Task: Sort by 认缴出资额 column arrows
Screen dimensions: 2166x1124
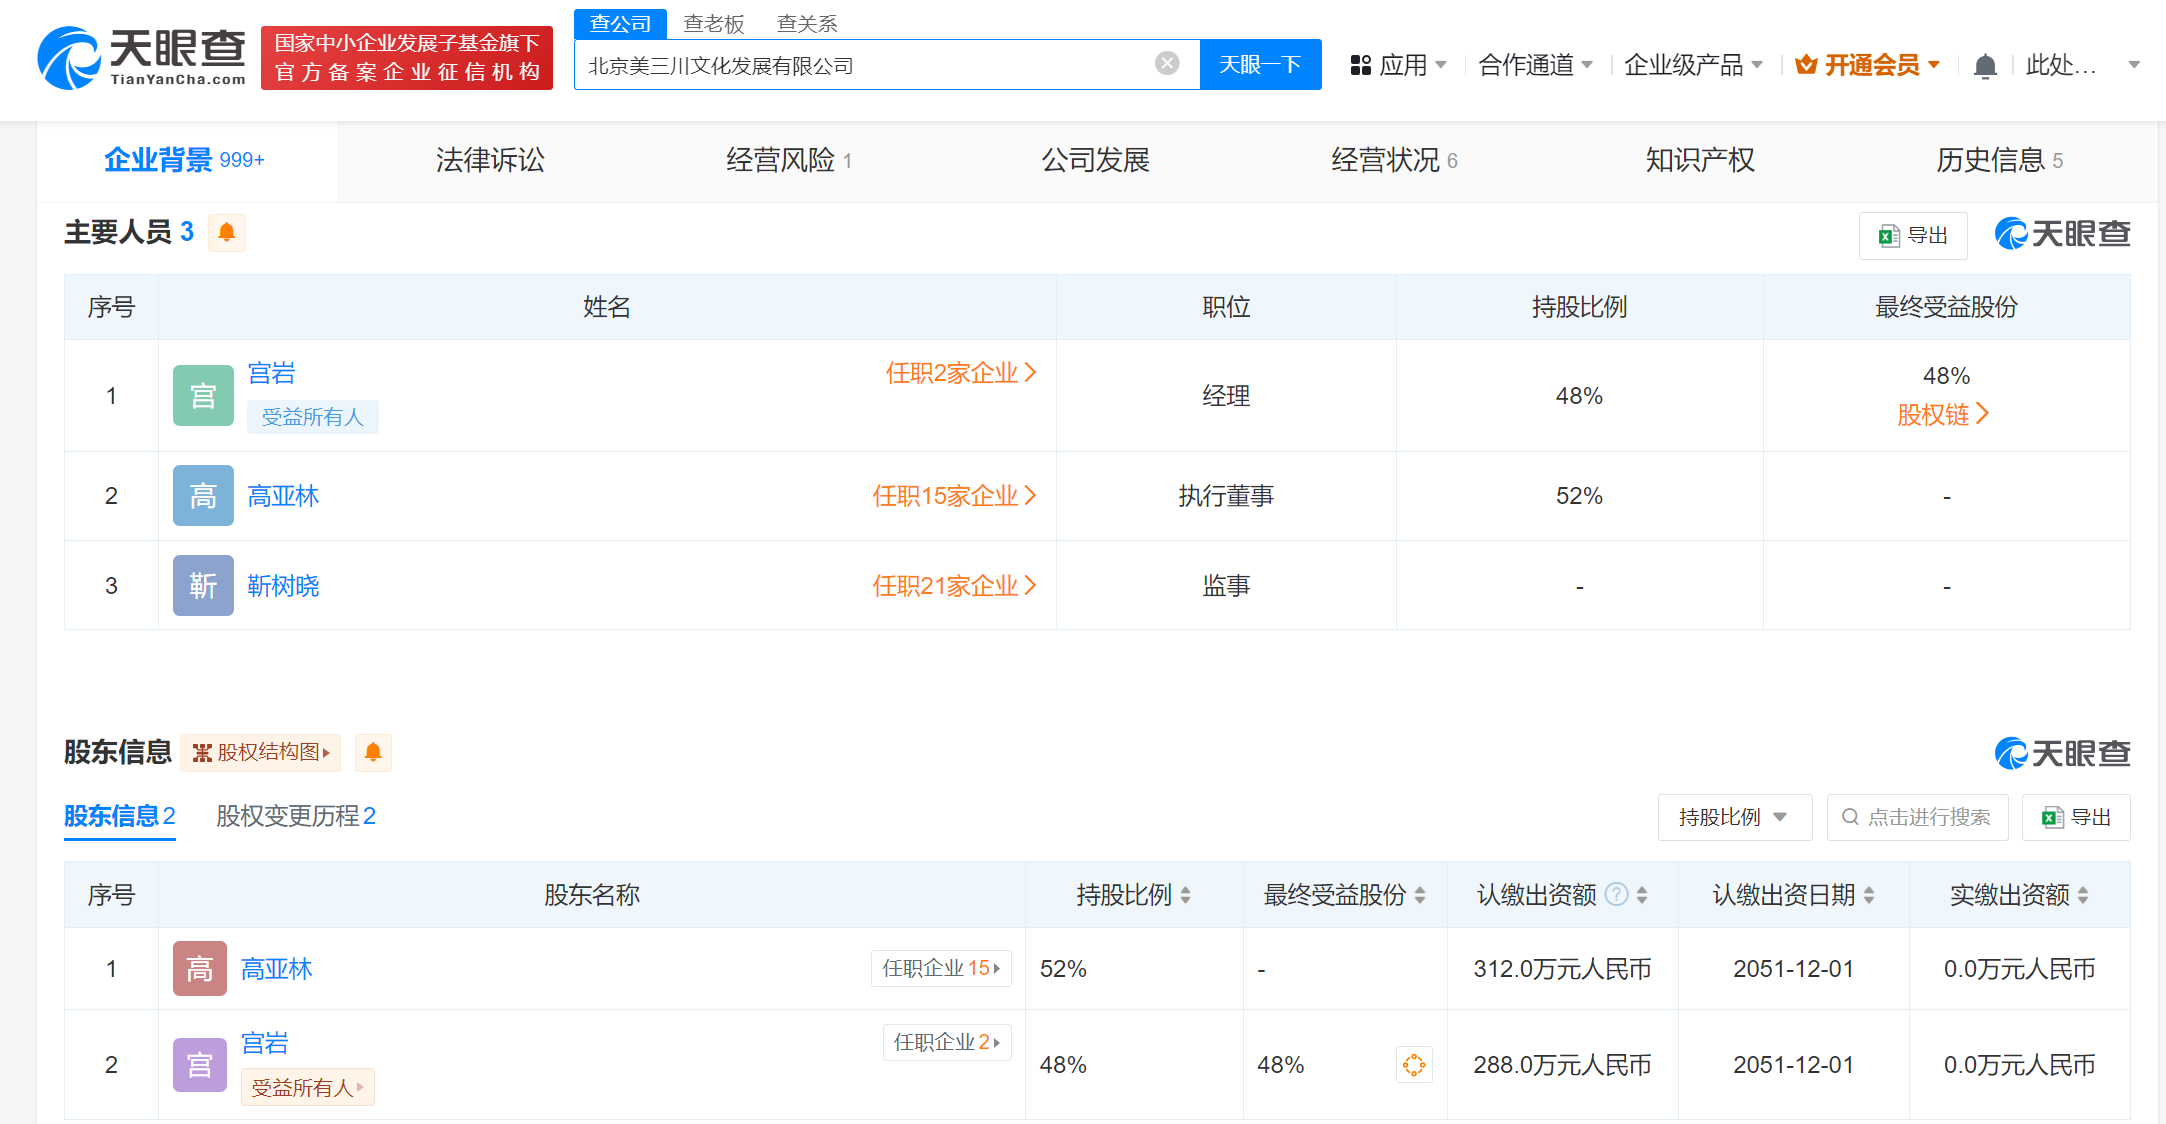Action: pos(1642,895)
